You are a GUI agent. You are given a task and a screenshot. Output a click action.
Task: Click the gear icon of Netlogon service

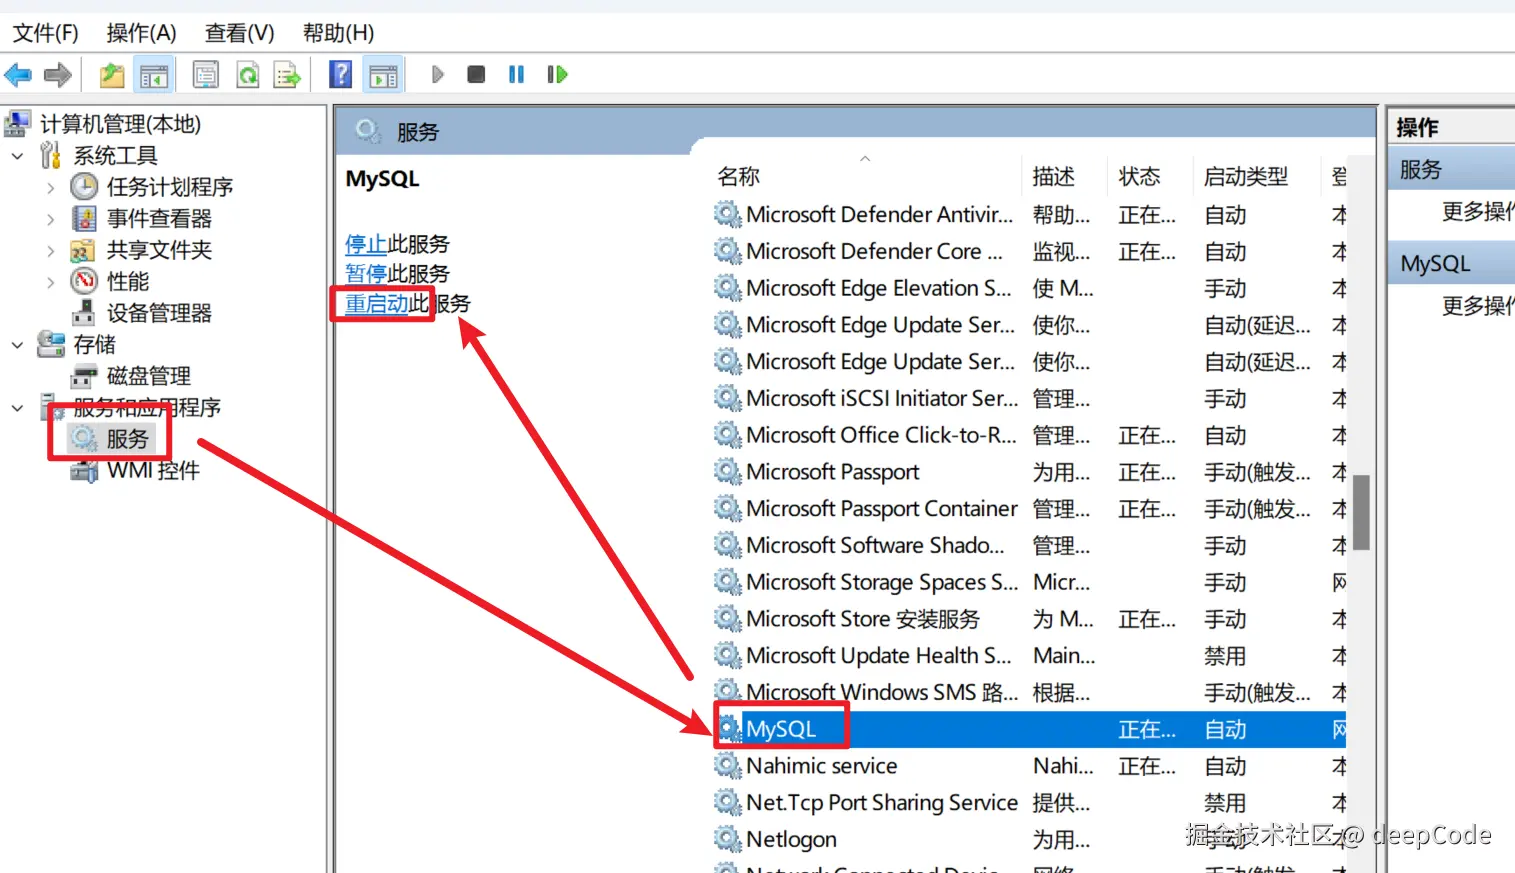728,839
